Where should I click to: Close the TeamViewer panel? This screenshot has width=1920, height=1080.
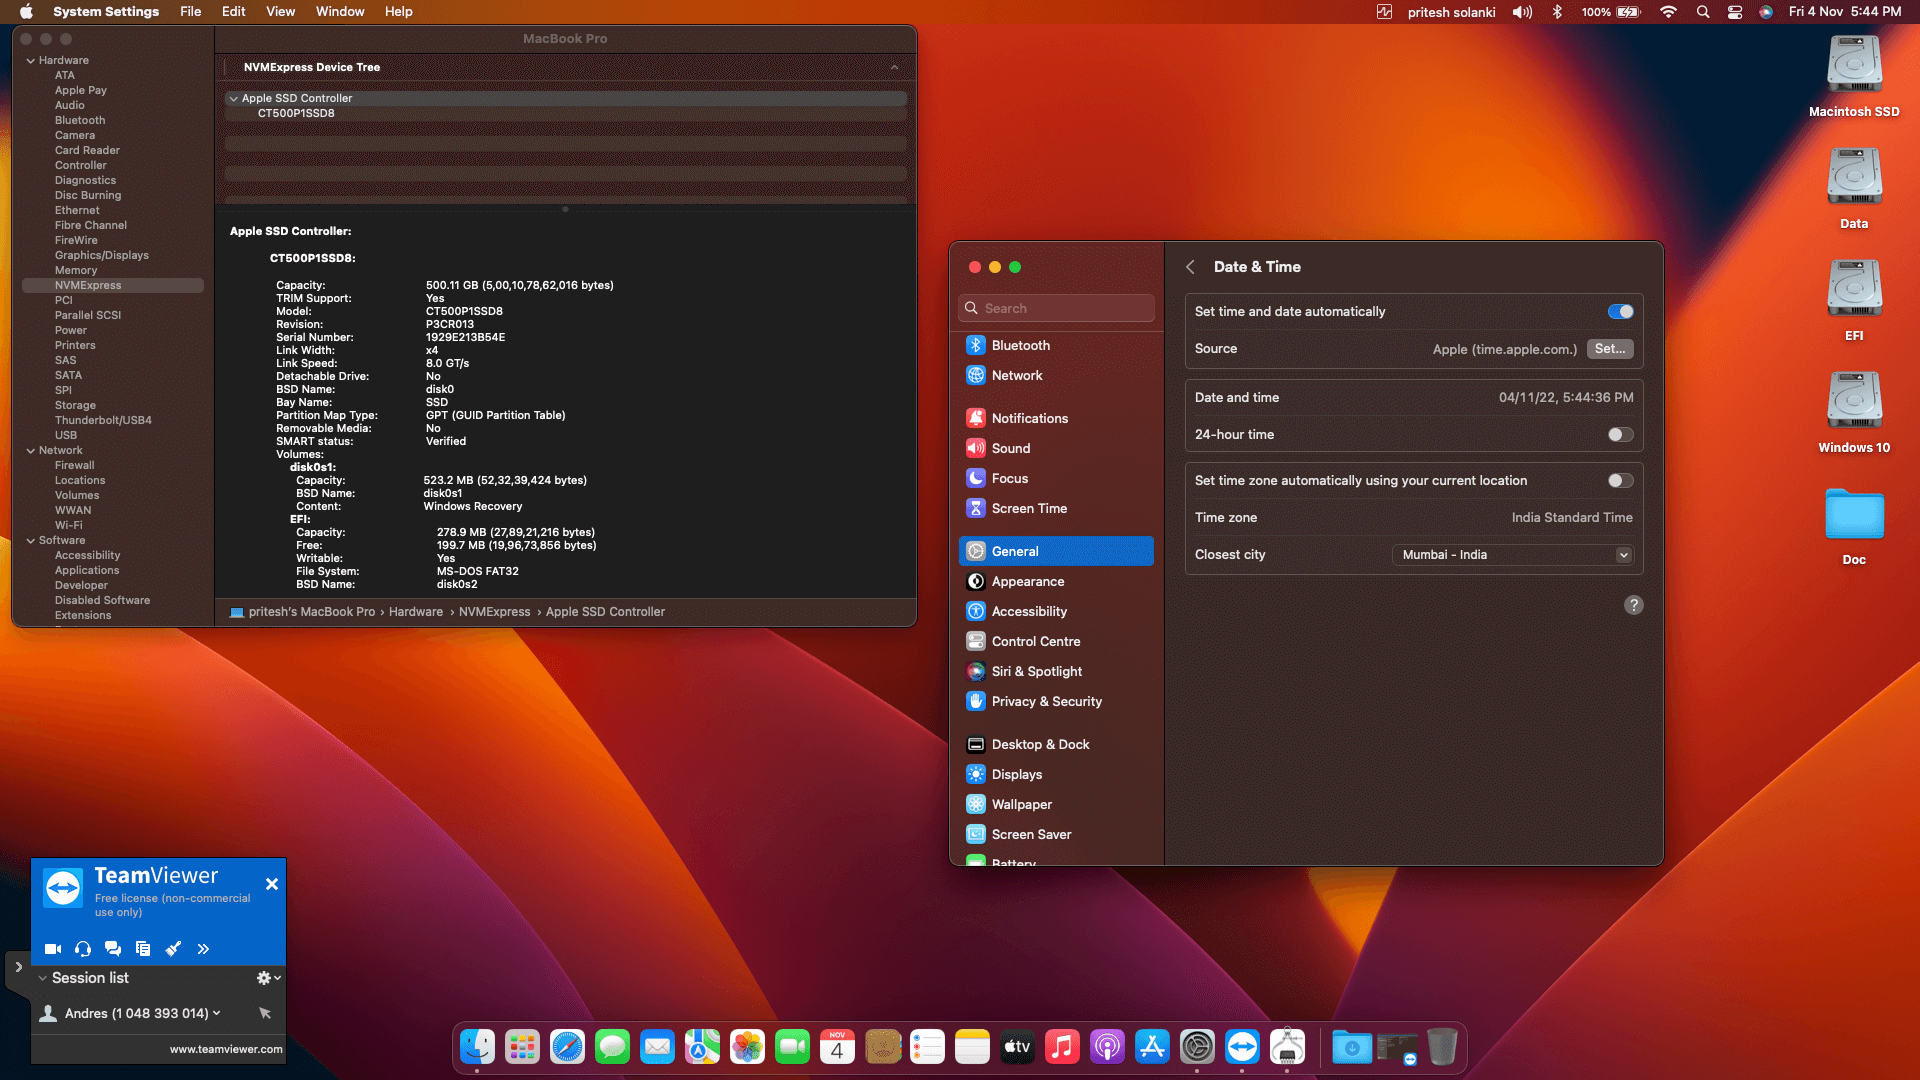pyautogui.click(x=272, y=884)
